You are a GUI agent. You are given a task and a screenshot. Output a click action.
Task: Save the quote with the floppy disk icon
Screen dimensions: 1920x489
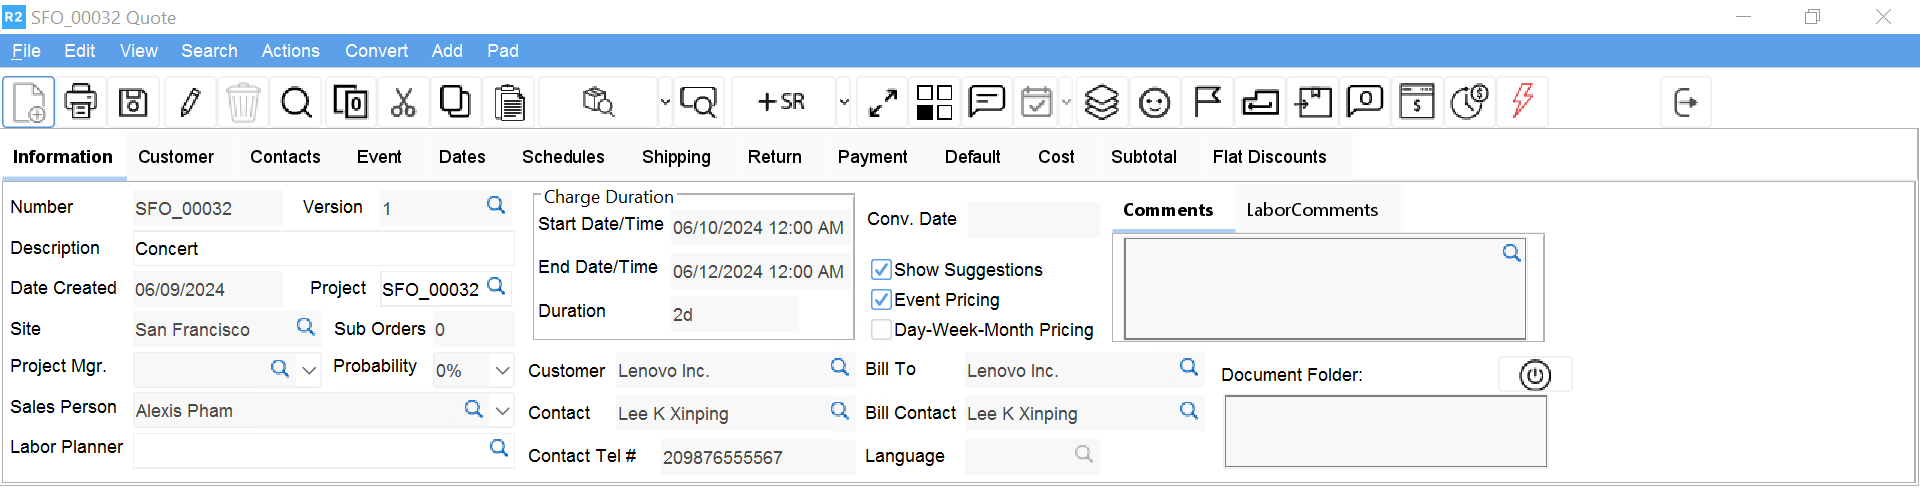coord(133,102)
